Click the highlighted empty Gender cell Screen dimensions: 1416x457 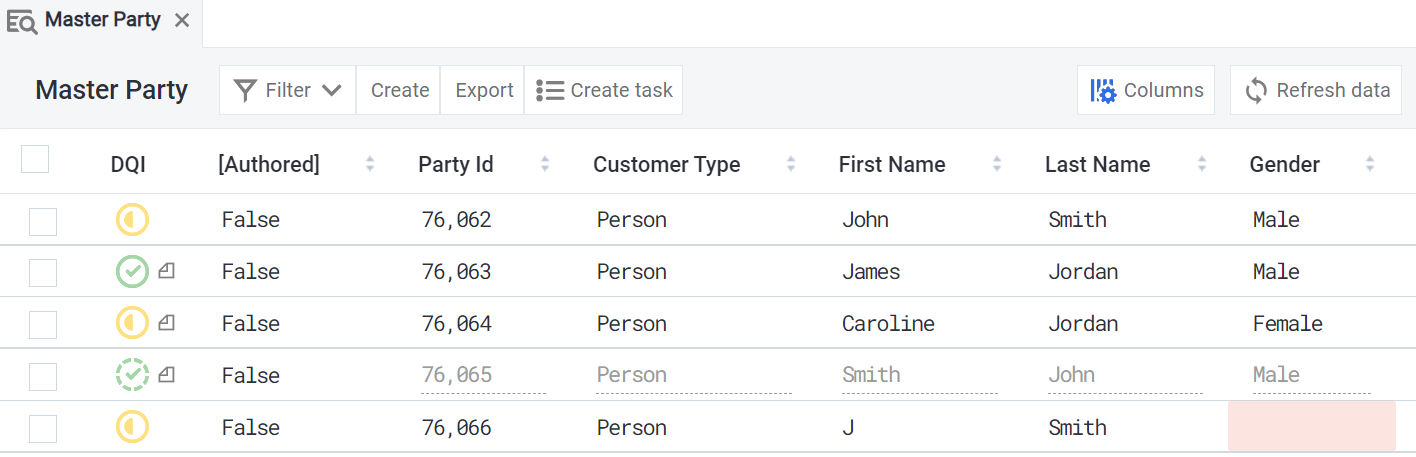[x=1311, y=427]
